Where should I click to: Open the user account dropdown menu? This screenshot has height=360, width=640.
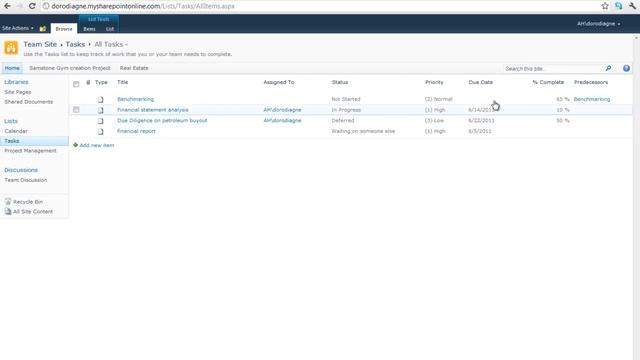point(598,24)
